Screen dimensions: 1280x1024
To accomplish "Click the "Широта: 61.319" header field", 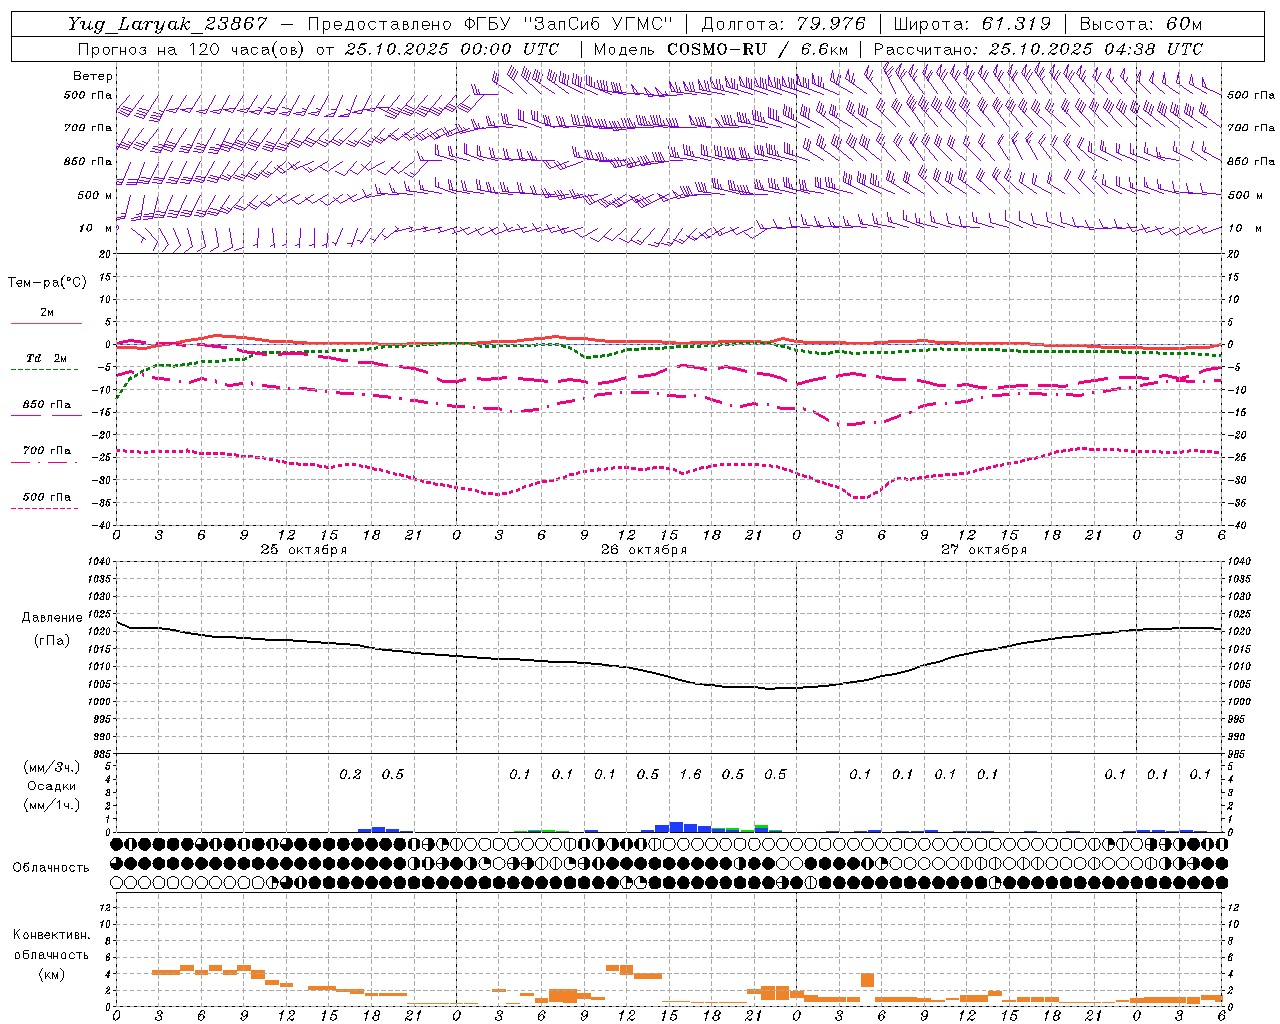I will [x=972, y=24].
